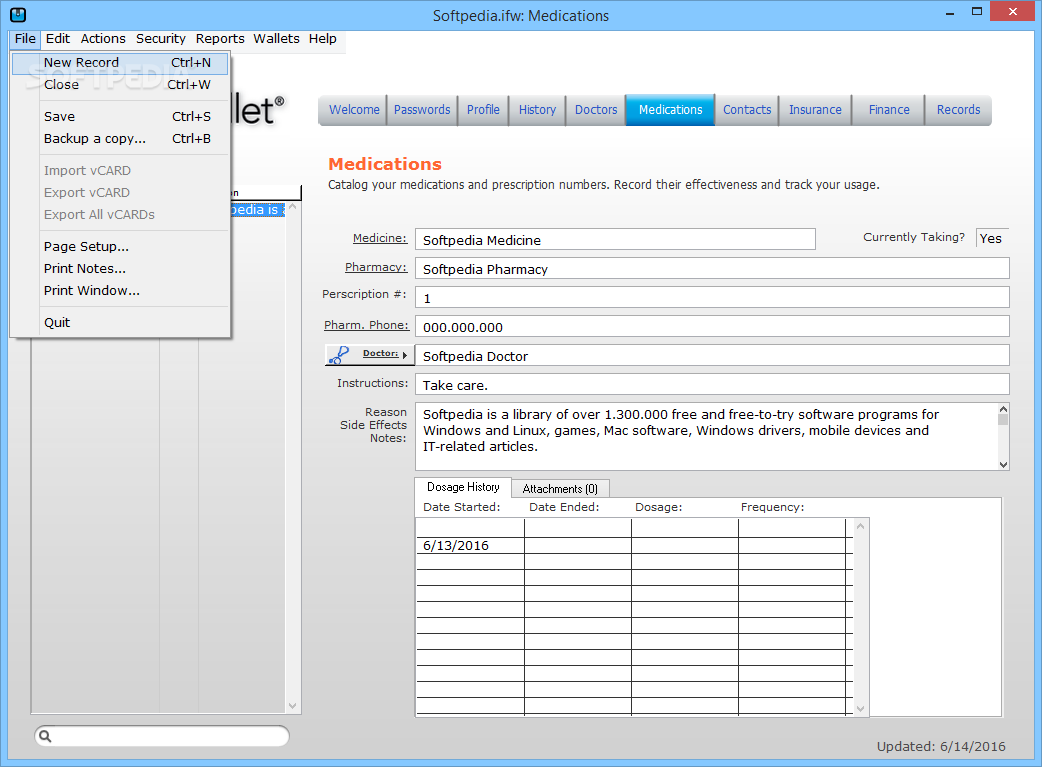Click record list scrollbar up arrow
1042x767 pixels.
(292, 207)
